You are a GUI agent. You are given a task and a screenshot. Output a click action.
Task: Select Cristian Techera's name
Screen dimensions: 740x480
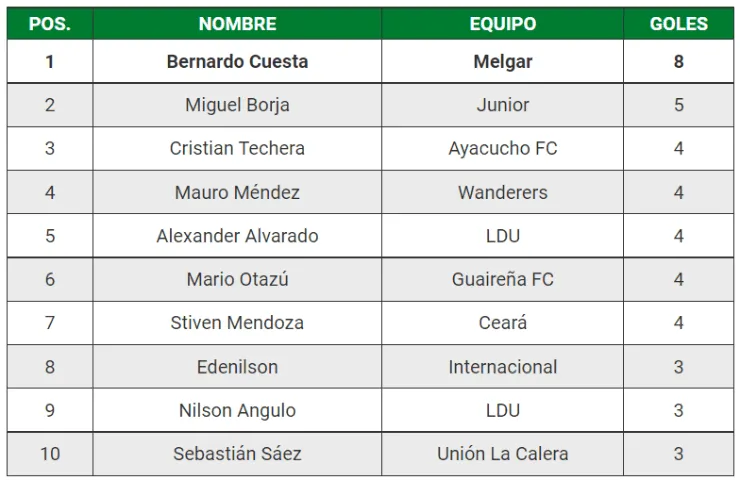237,148
